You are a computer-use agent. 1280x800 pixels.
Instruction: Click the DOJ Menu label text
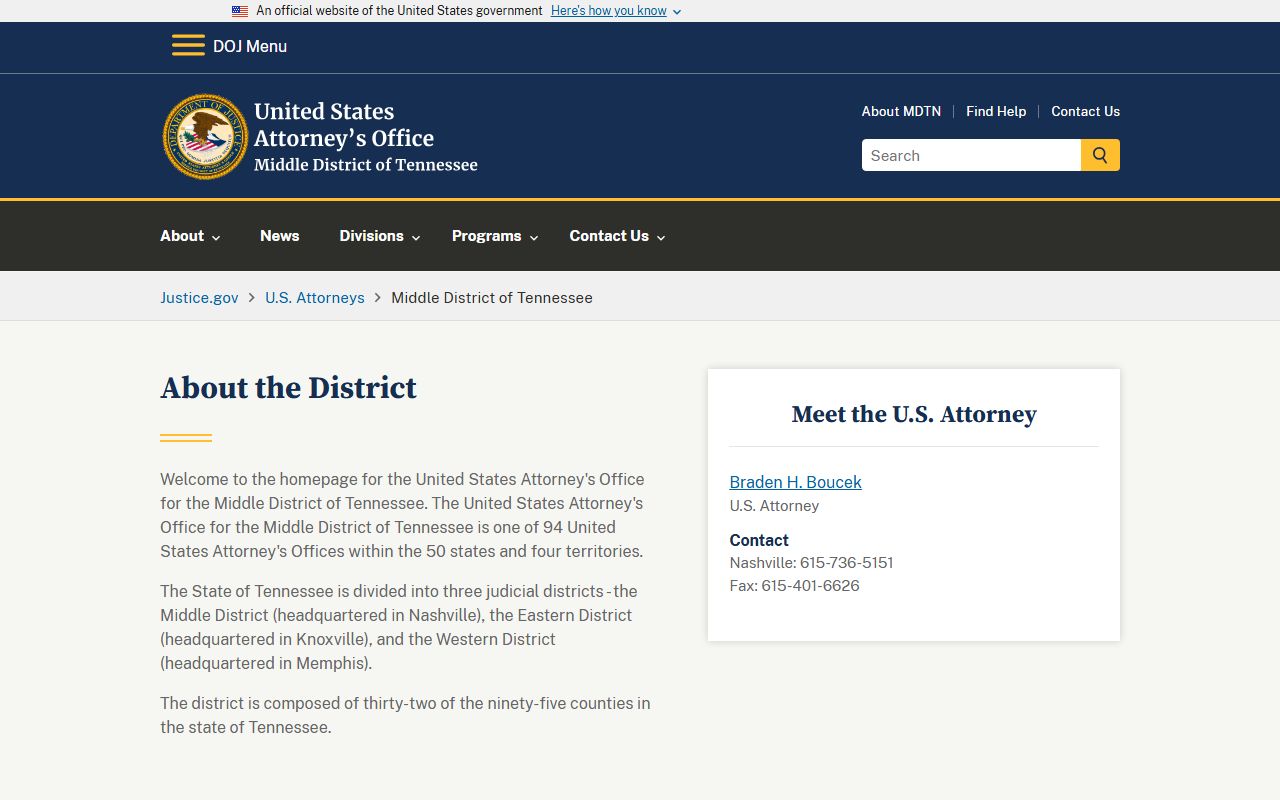click(250, 46)
